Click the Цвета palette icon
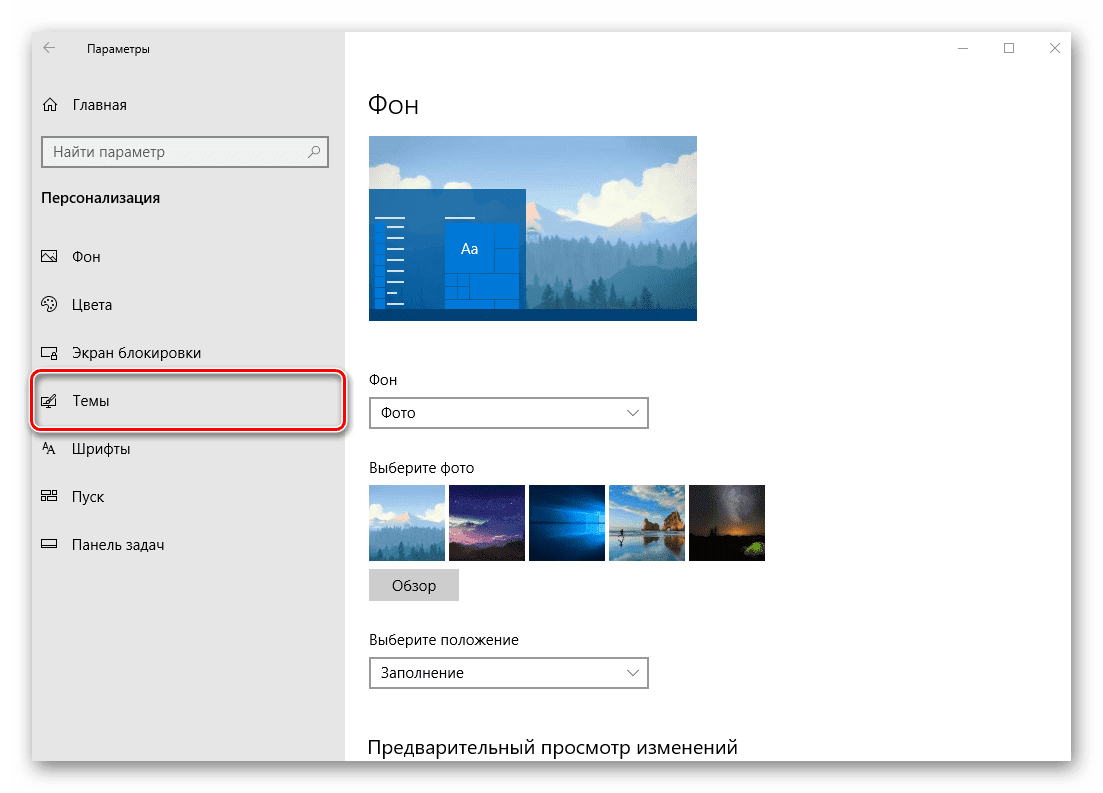This screenshot has height=793, width=1103. pyautogui.click(x=49, y=304)
